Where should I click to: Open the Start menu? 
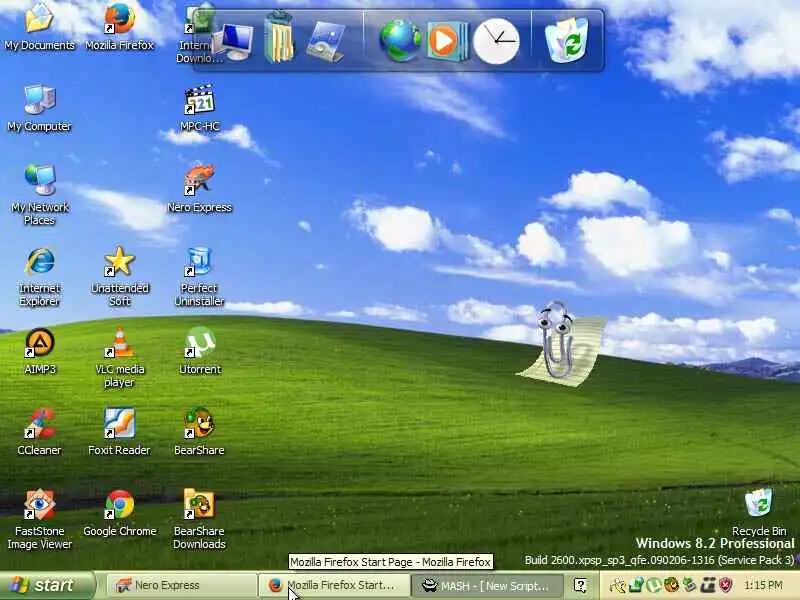pos(47,585)
